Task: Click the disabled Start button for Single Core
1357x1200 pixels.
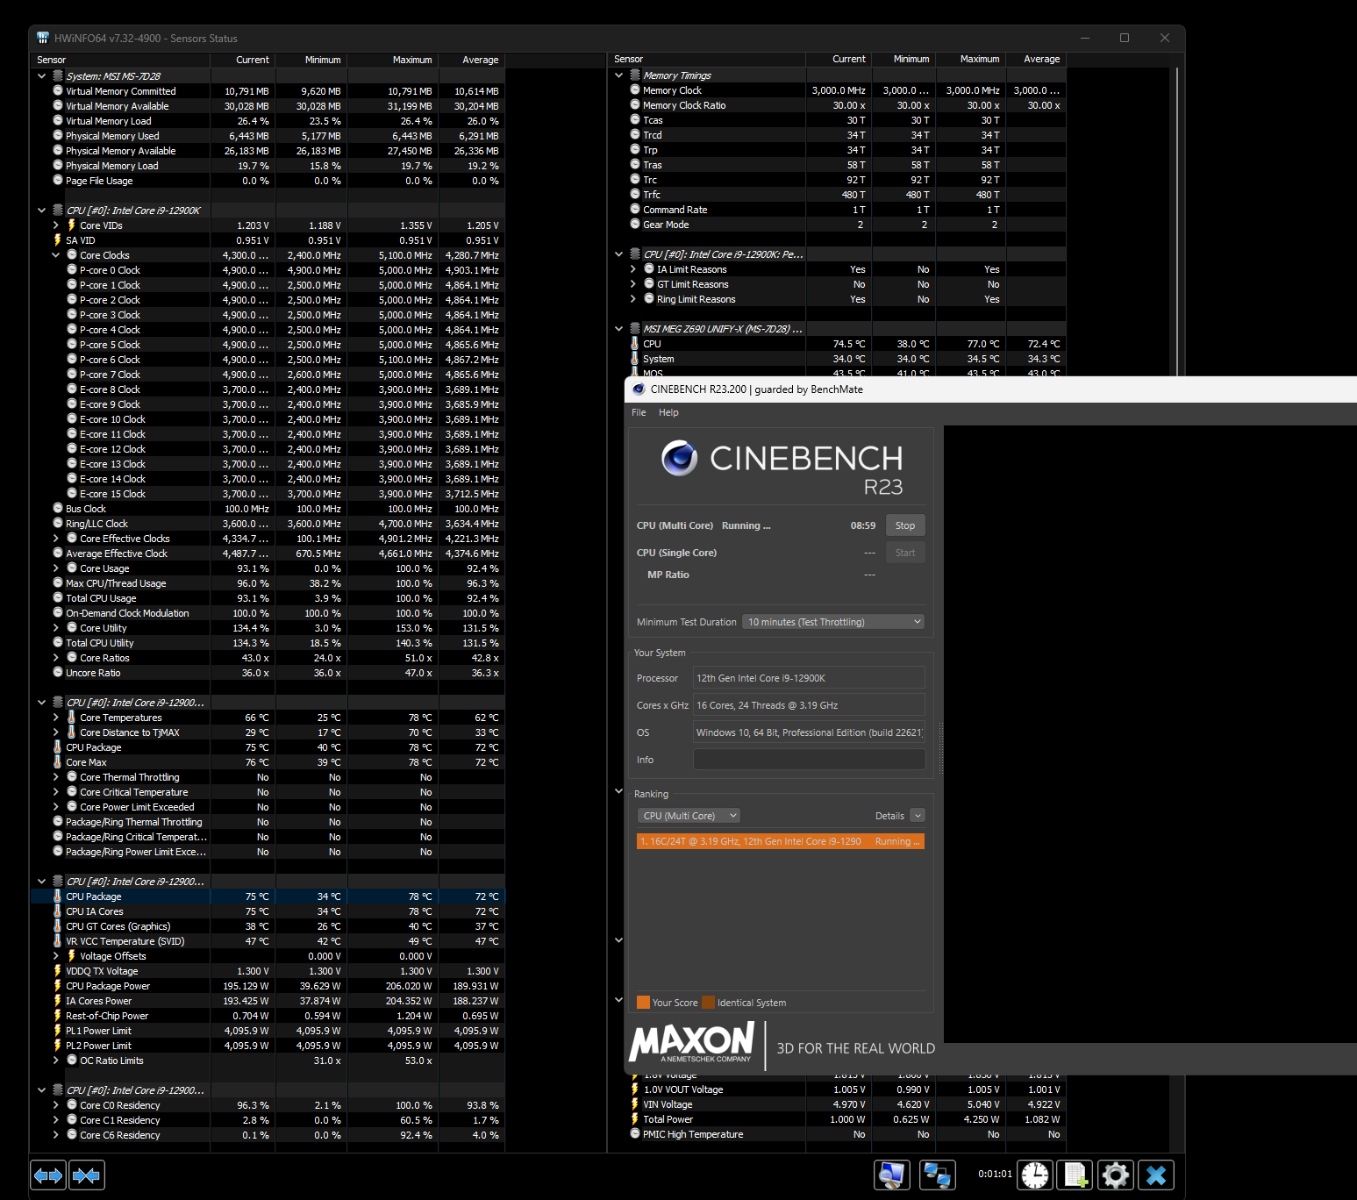Action: click(x=905, y=553)
